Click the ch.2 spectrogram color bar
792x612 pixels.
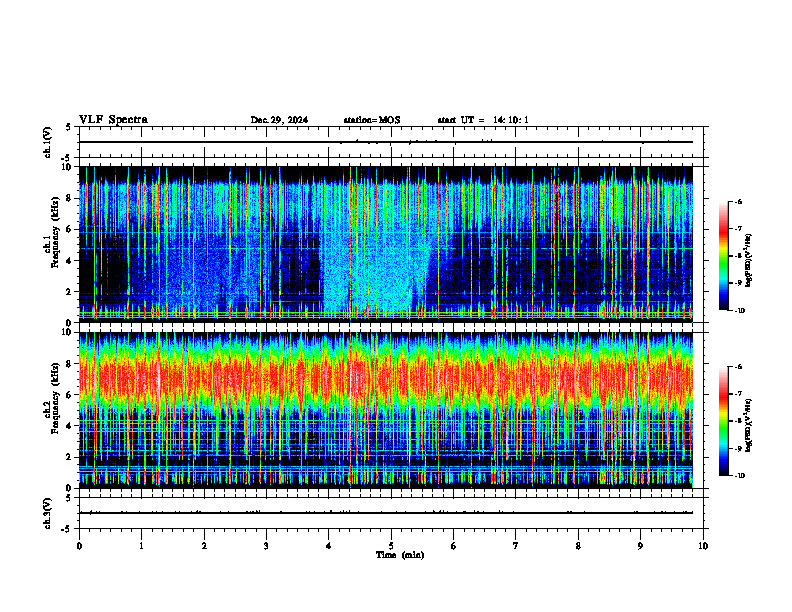click(723, 421)
